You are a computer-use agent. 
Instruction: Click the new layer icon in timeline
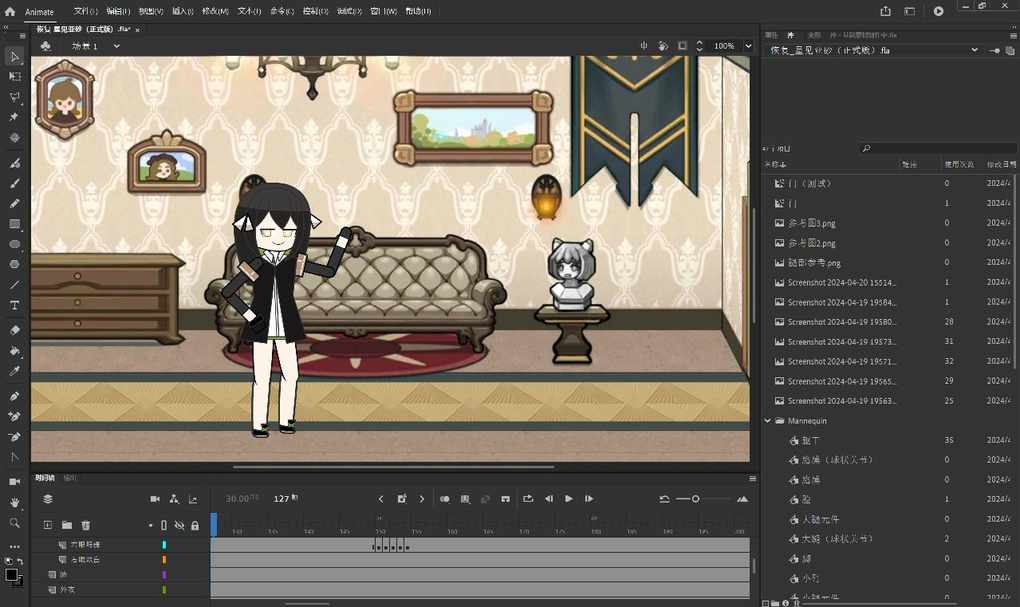47,525
